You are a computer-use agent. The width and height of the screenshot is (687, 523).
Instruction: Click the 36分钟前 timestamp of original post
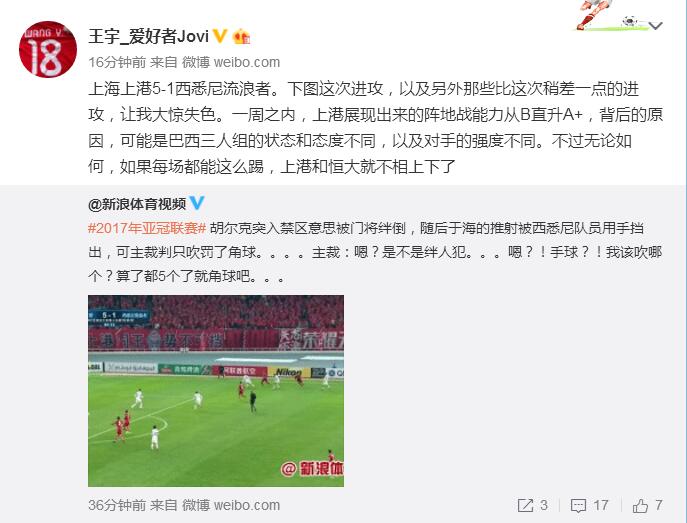[117, 505]
